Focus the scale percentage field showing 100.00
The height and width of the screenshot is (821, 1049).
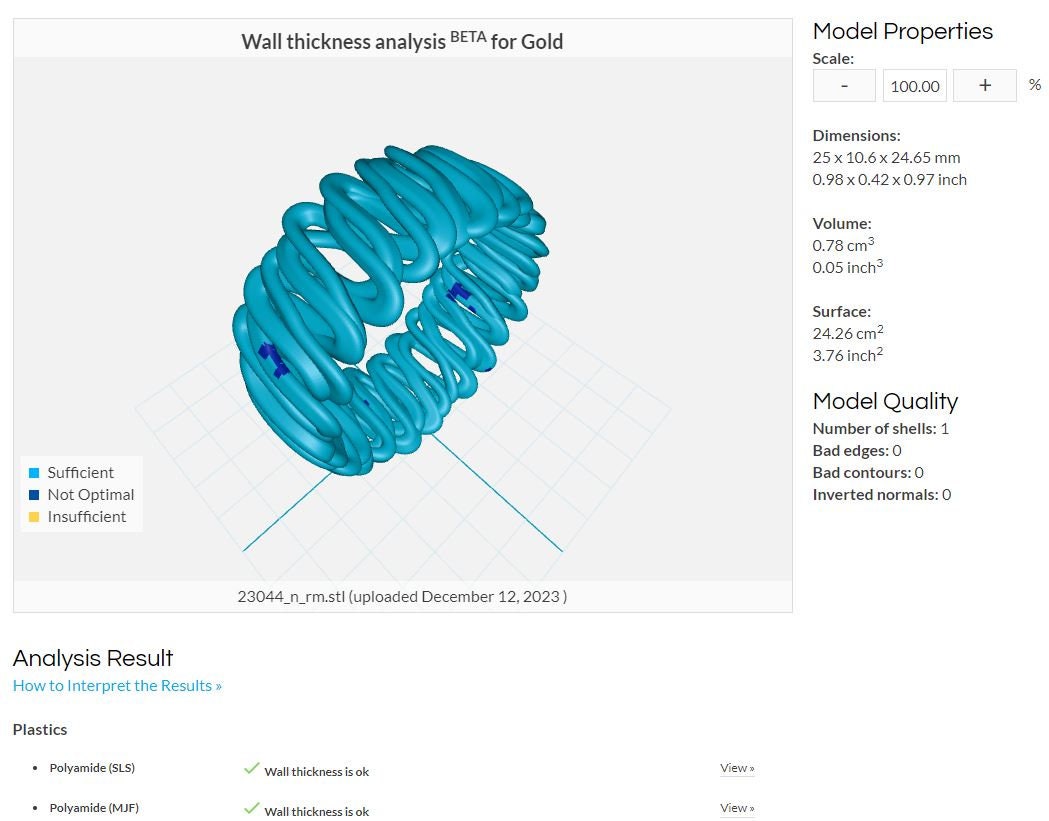point(915,86)
